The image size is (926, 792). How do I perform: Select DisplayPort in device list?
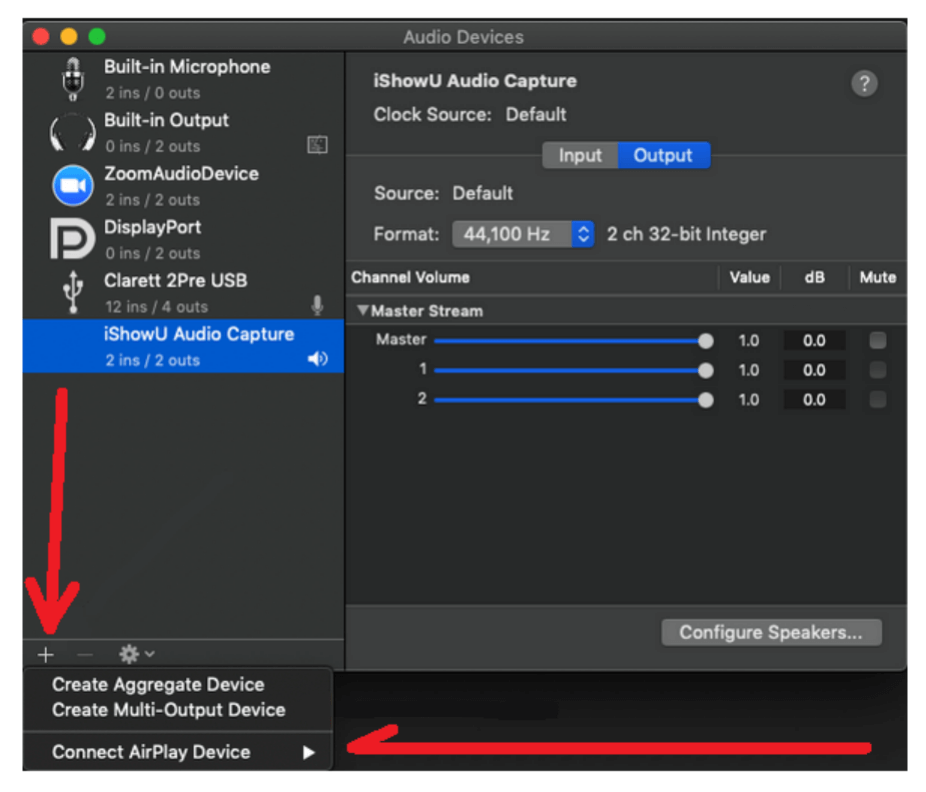[x=183, y=239]
